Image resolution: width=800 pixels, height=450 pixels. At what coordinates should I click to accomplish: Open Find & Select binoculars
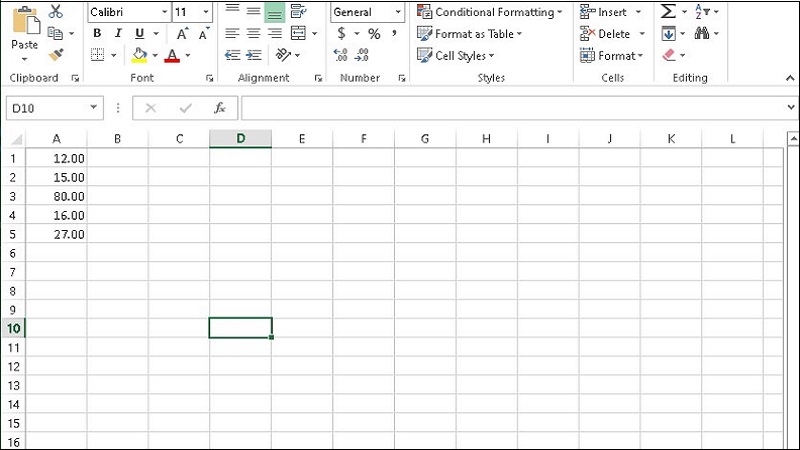point(702,33)
